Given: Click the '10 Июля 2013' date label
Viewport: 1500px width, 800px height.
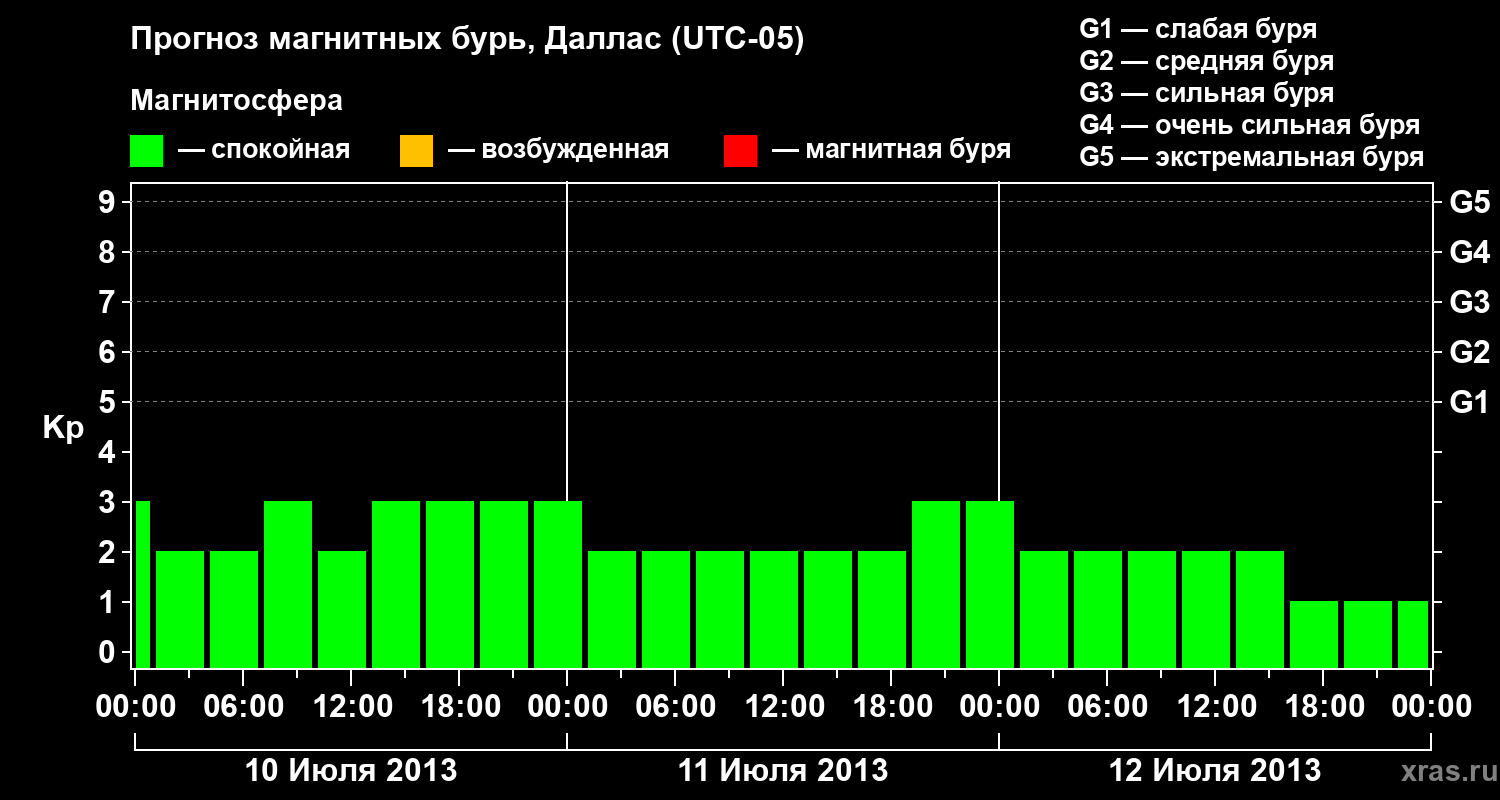Looking at the screenshot, I should [351, 771].
